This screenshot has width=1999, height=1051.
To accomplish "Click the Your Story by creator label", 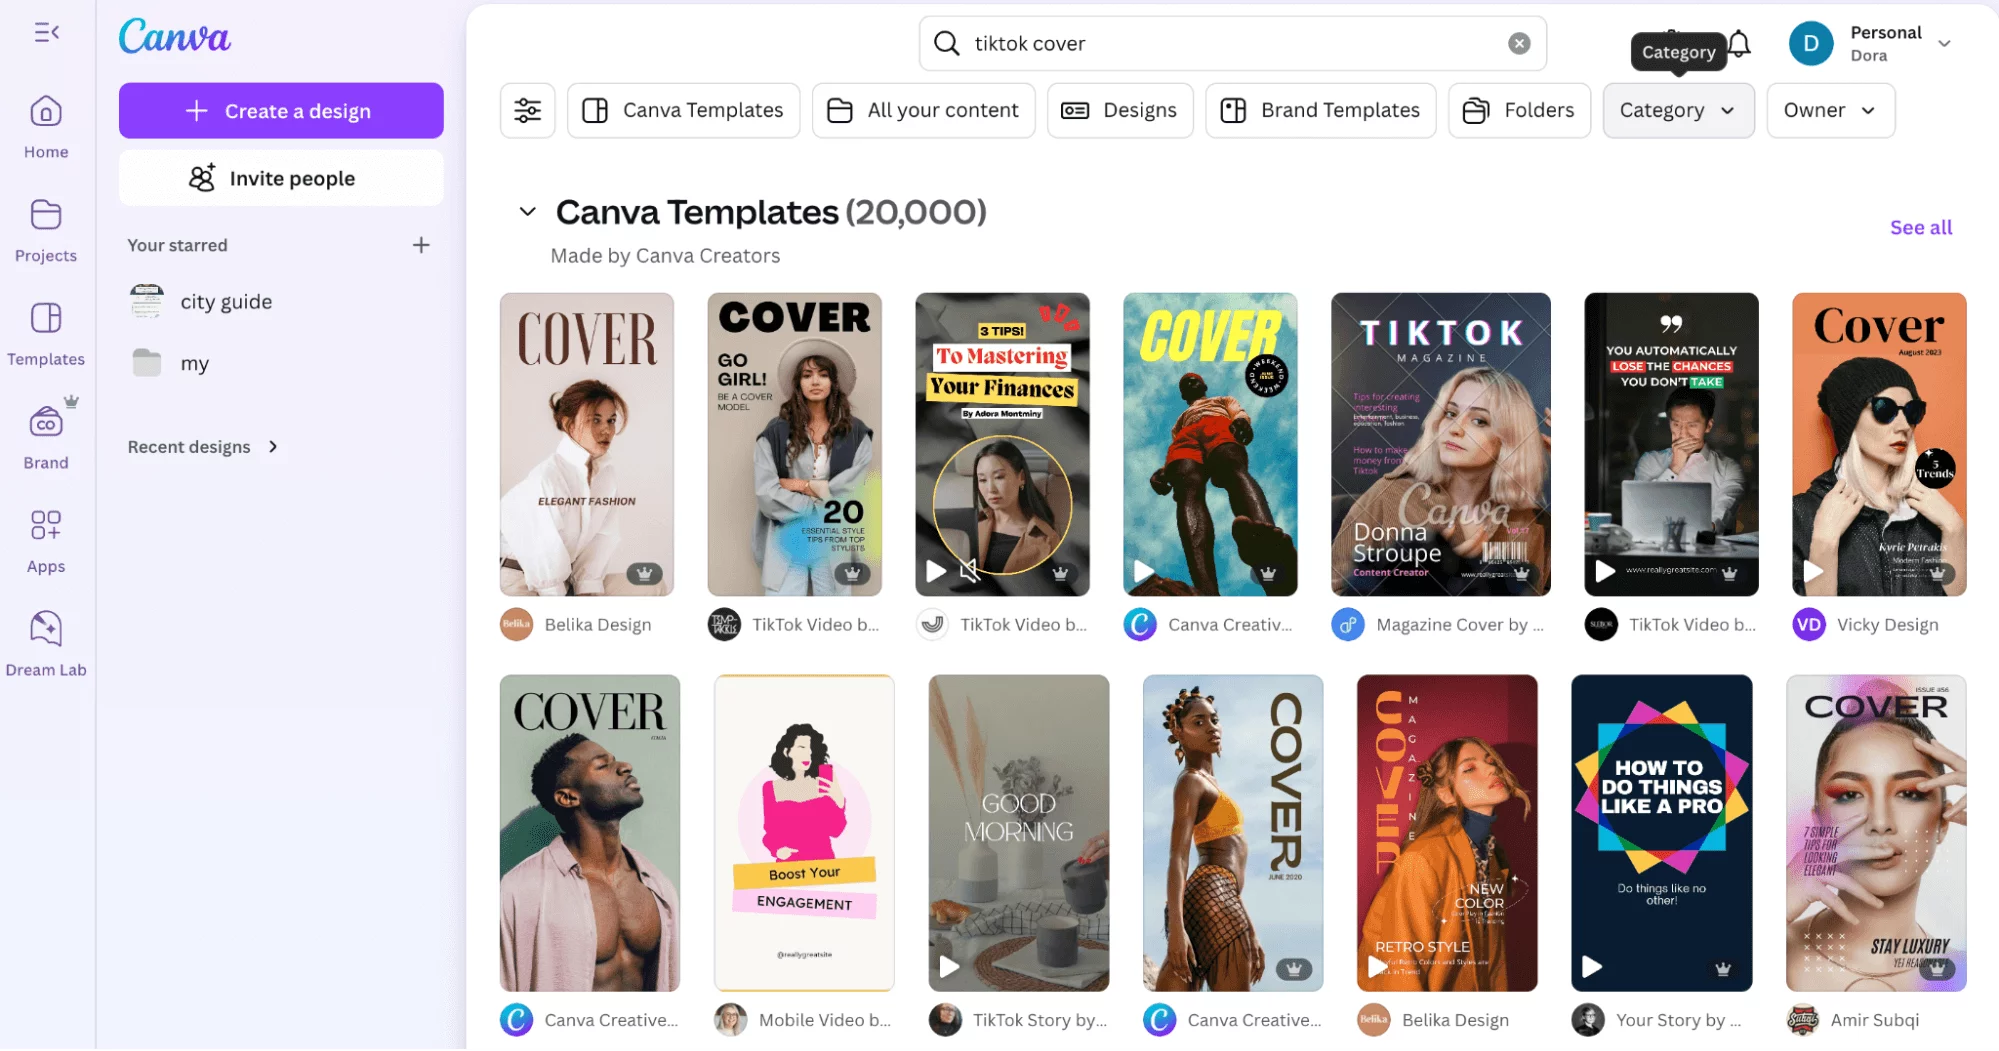I will (1679, 1020).
